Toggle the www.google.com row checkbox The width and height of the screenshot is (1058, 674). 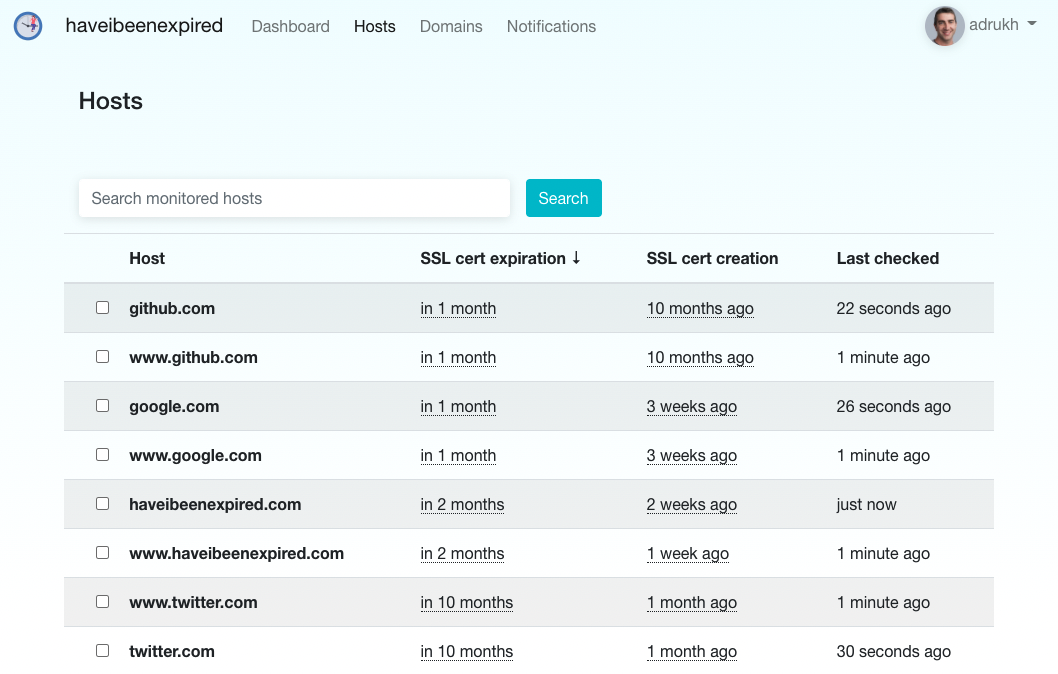click(x=103, y=455)
